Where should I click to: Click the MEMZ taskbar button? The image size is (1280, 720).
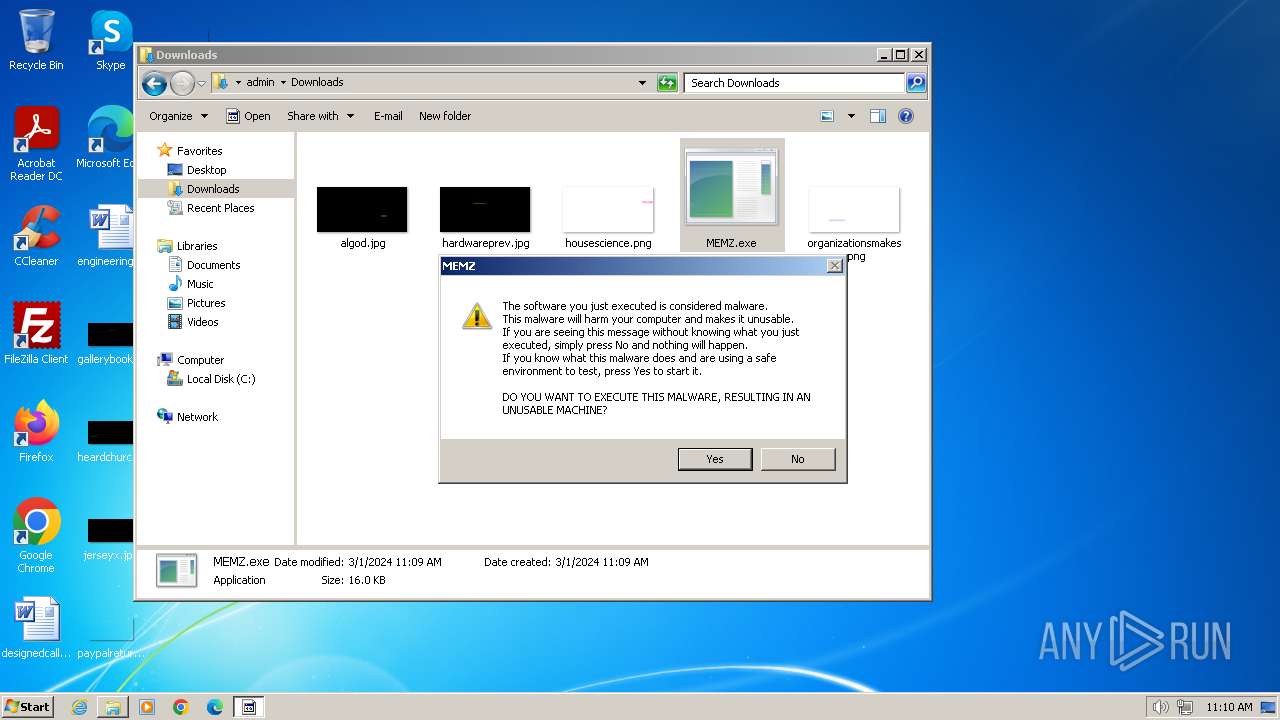pyautogui.click(x=249, y=707)
